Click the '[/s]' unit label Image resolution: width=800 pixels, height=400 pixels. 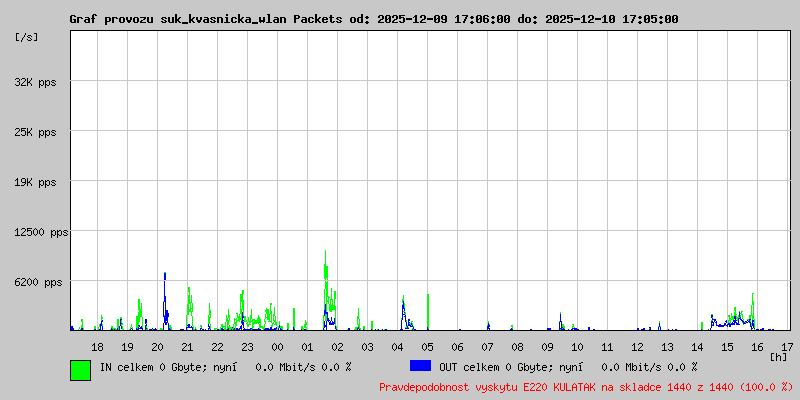click(x=27, y=37)
